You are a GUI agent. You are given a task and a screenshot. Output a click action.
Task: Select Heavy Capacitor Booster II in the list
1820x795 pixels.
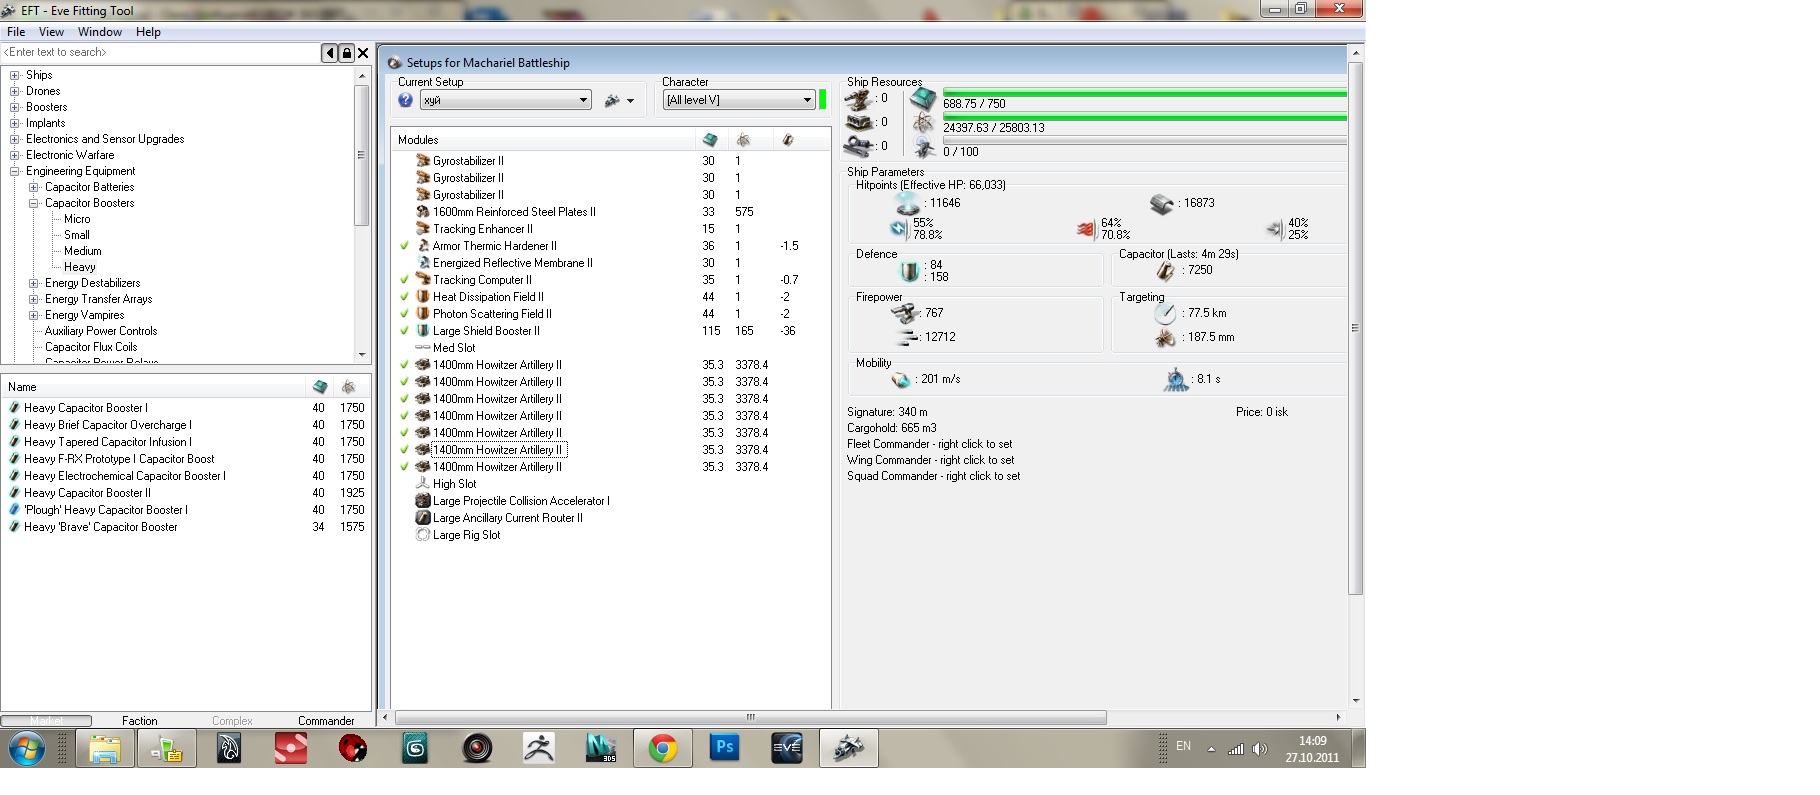click(87, 493)
